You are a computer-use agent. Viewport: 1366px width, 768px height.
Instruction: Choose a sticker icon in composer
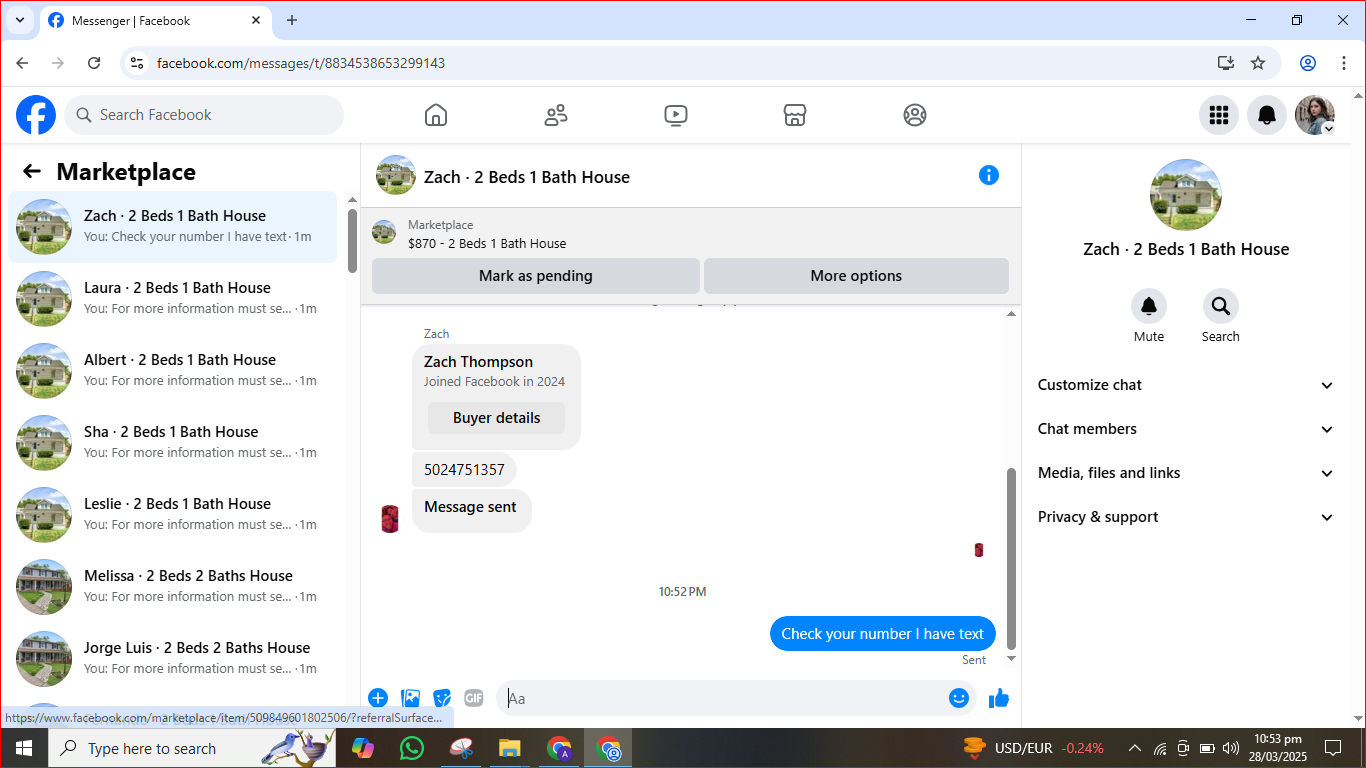pos(442,698)
